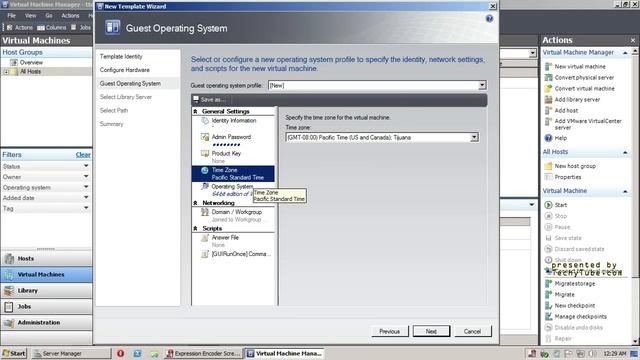Open the Guest operating system profile dropdown
This screenshot has height=360, width=640.
(x=482, y=85)
